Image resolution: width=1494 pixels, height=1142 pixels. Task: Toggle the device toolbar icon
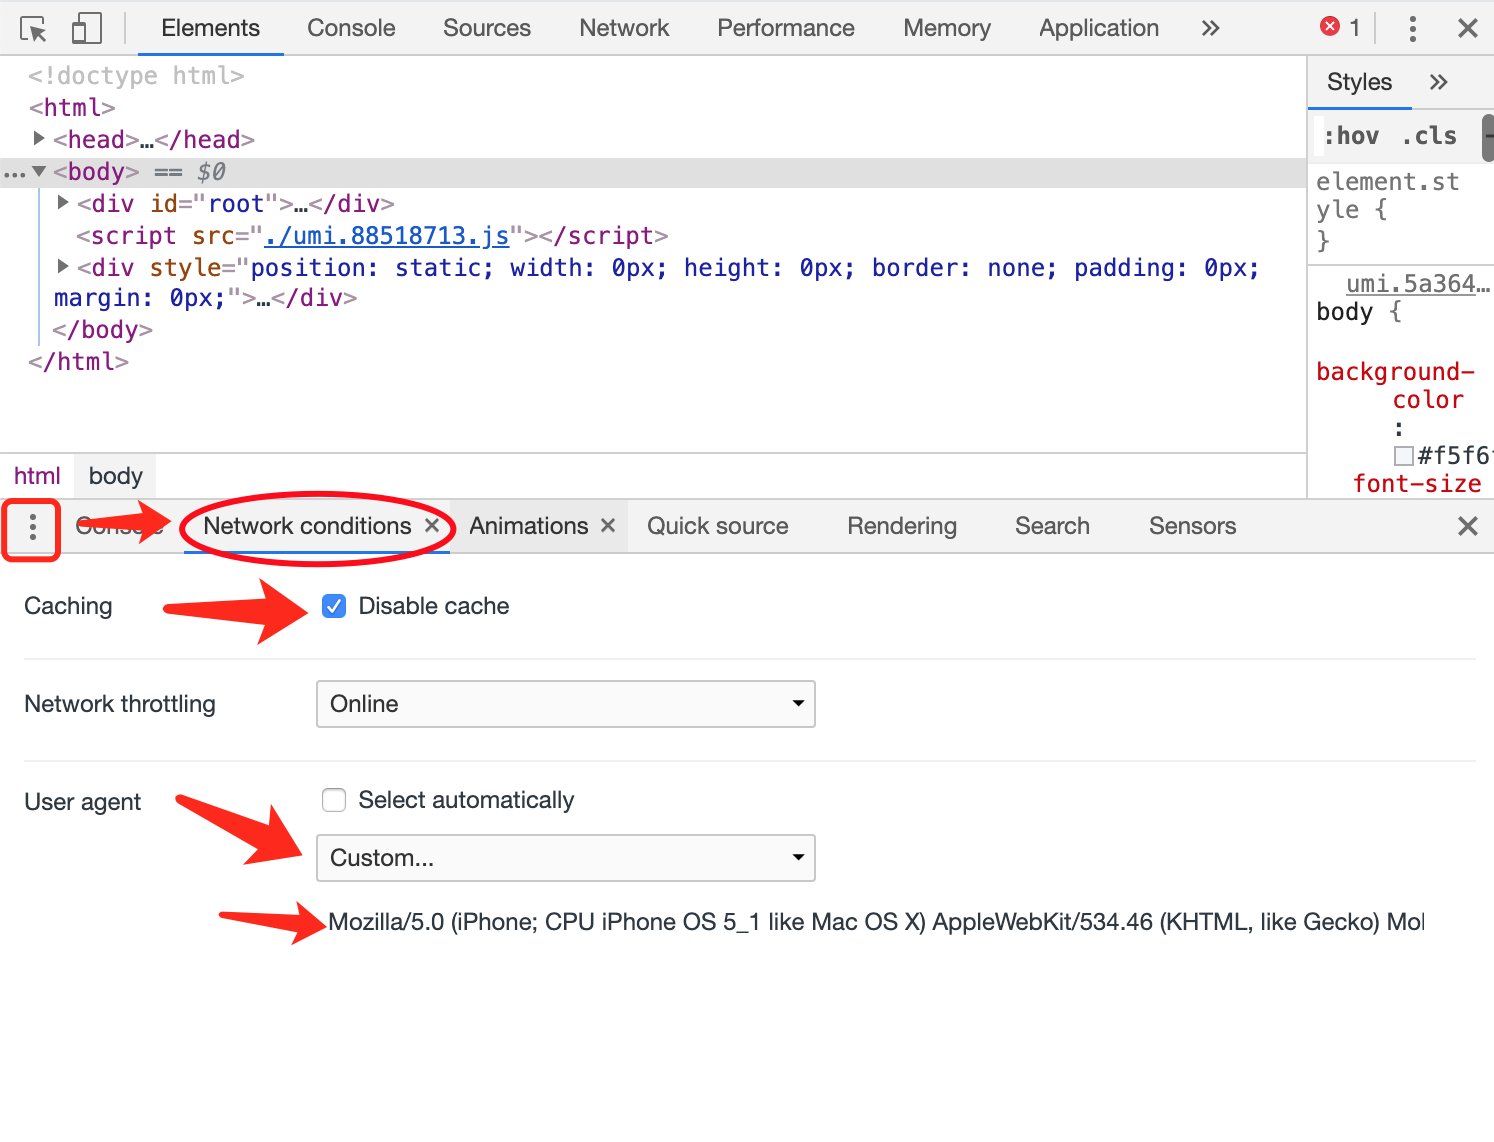tap(87, 28)
